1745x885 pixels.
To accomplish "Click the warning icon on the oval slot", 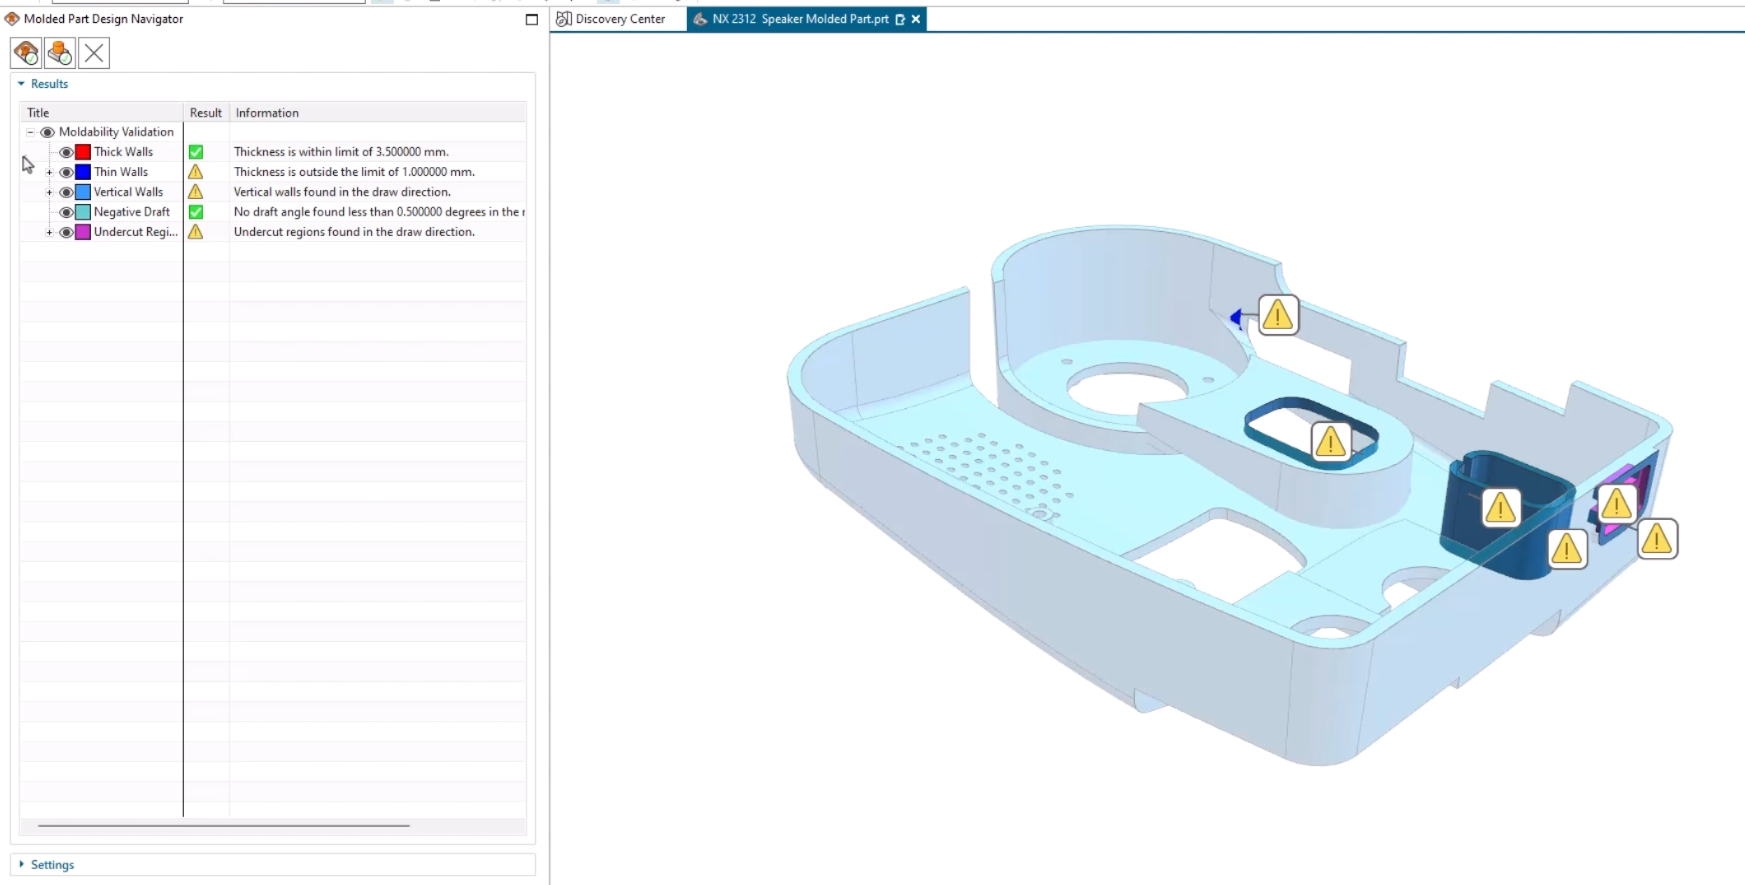I will [x=1330, y=441].
